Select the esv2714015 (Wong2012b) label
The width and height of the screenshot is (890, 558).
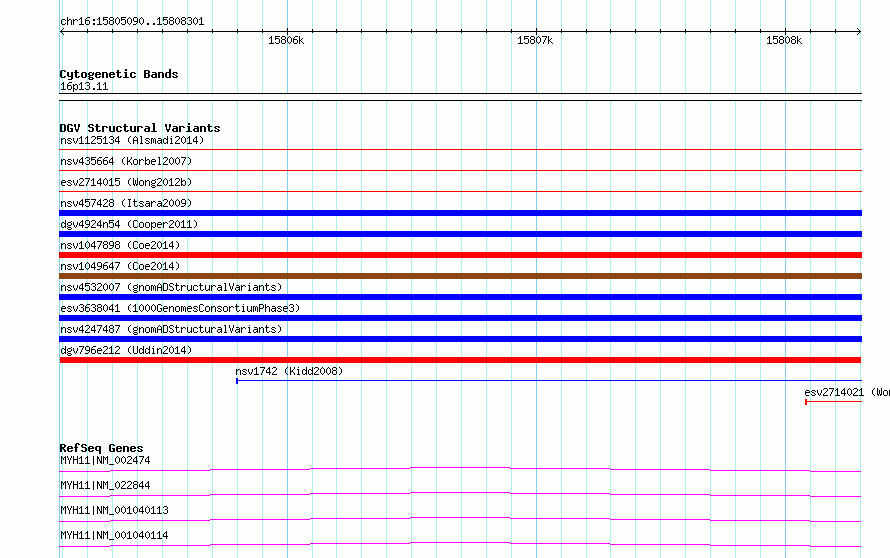126,182
